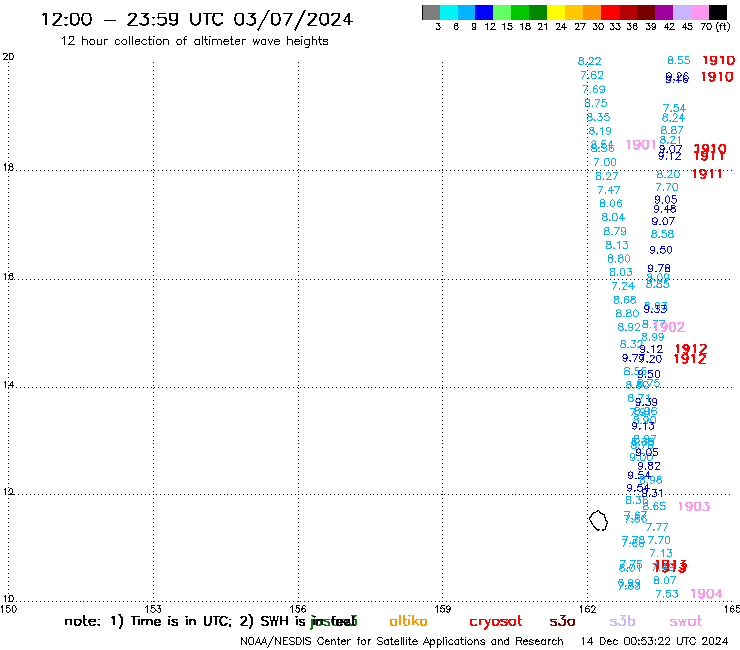
Task: Click the wave height value '8.92'
Action: [629, 327]
